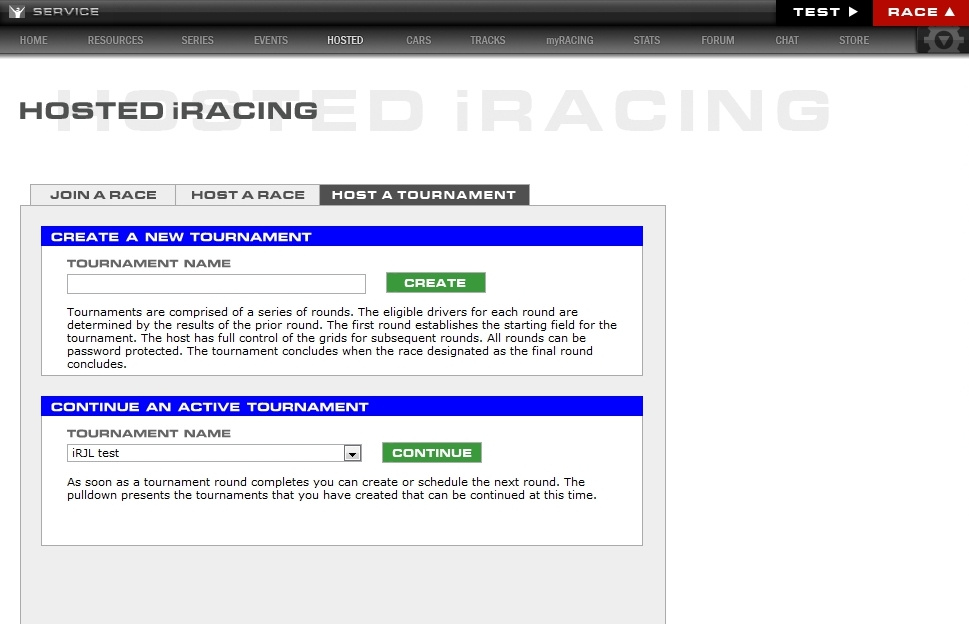969x624 pixels.
Task: Click the paragraph starting 'As soon as a tournament round'
Action: (332, 489)
